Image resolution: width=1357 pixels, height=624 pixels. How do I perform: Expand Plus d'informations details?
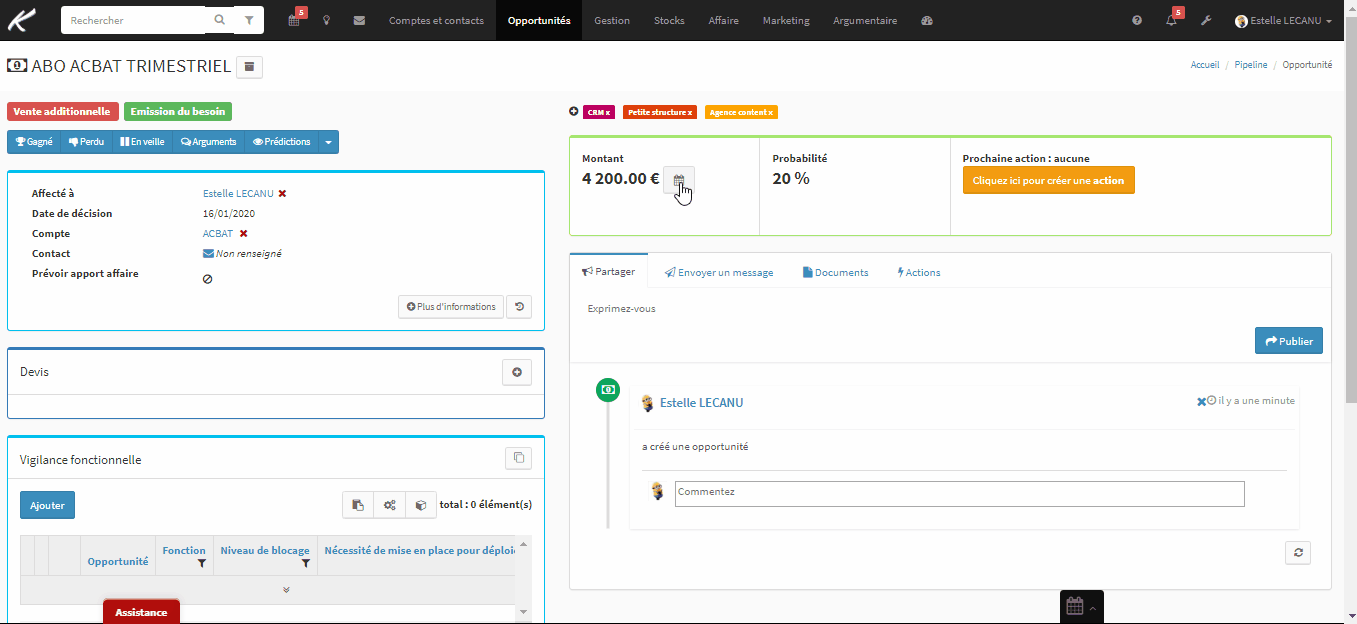pos(451,307)
